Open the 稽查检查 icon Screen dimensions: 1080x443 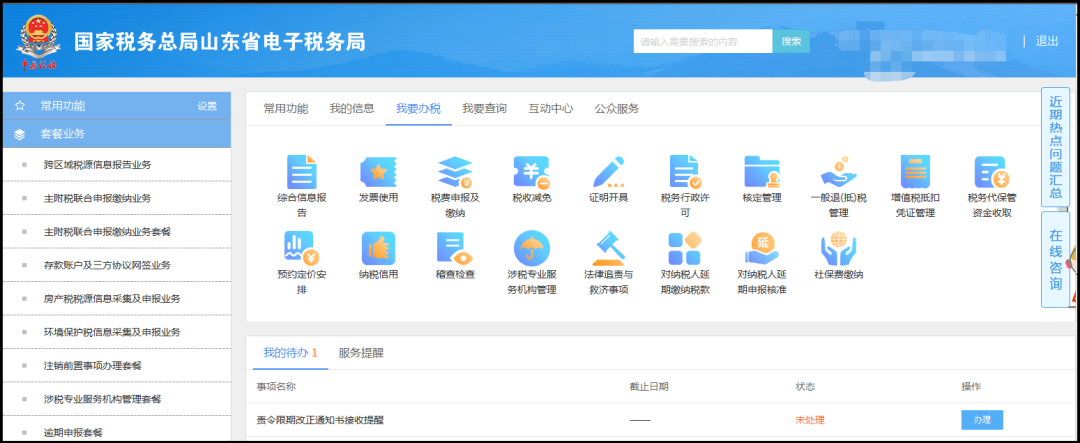[455, 249]
